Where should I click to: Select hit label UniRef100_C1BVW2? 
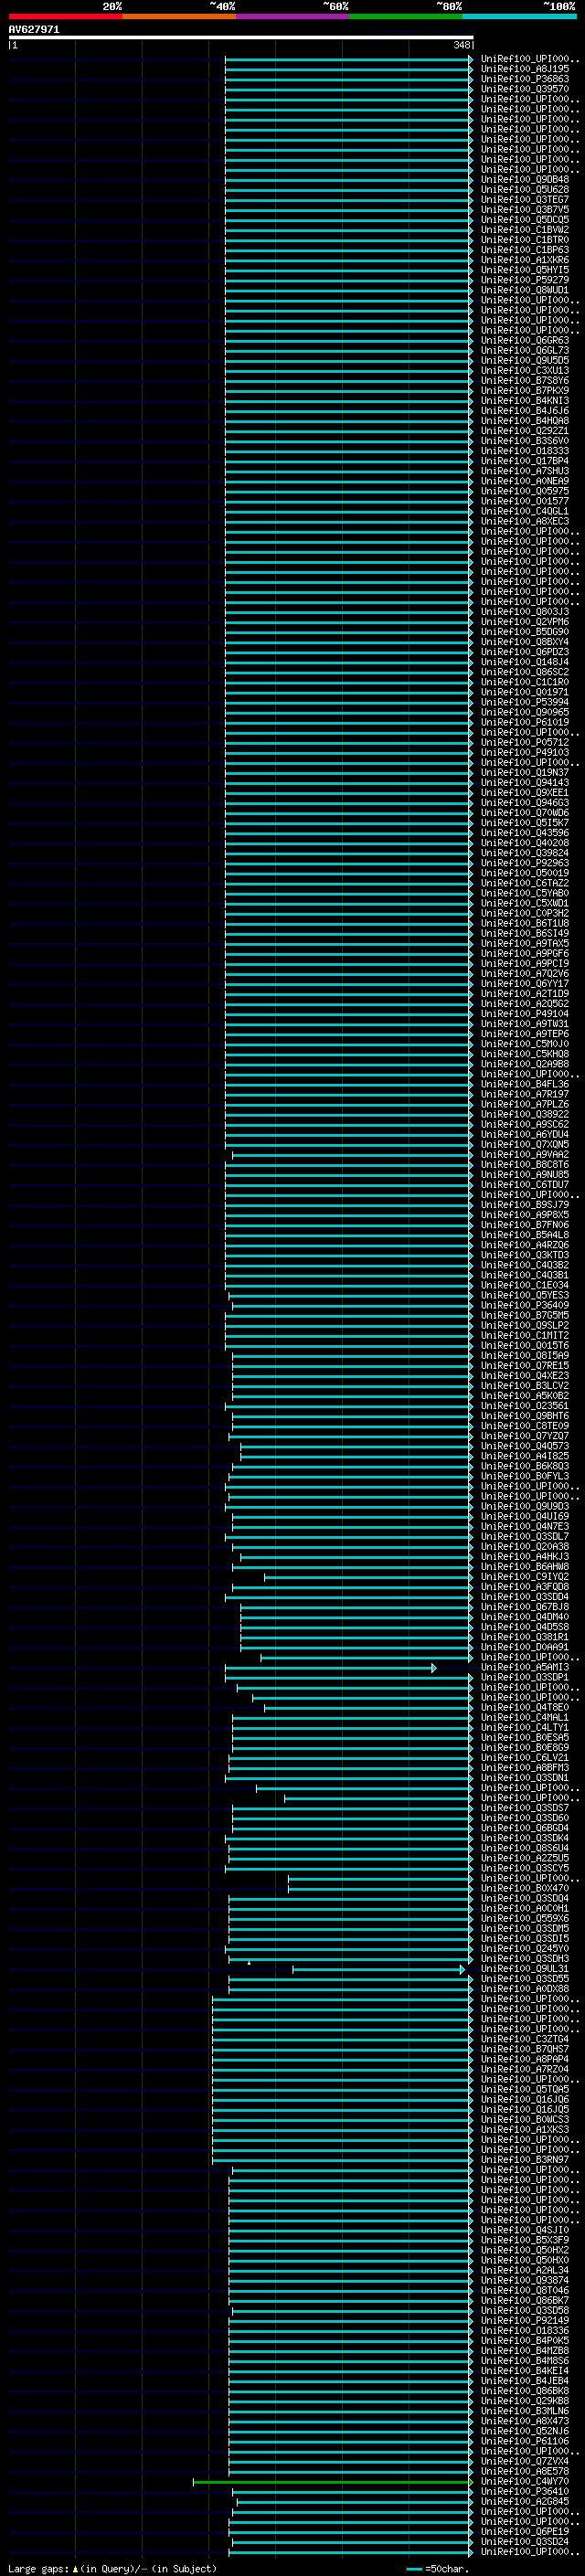coord(525,230)
